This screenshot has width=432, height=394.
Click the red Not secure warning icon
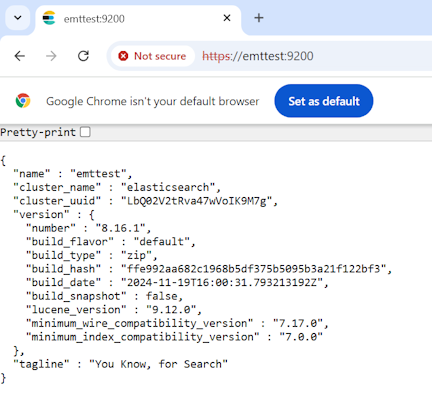click(x=123, y=56)
